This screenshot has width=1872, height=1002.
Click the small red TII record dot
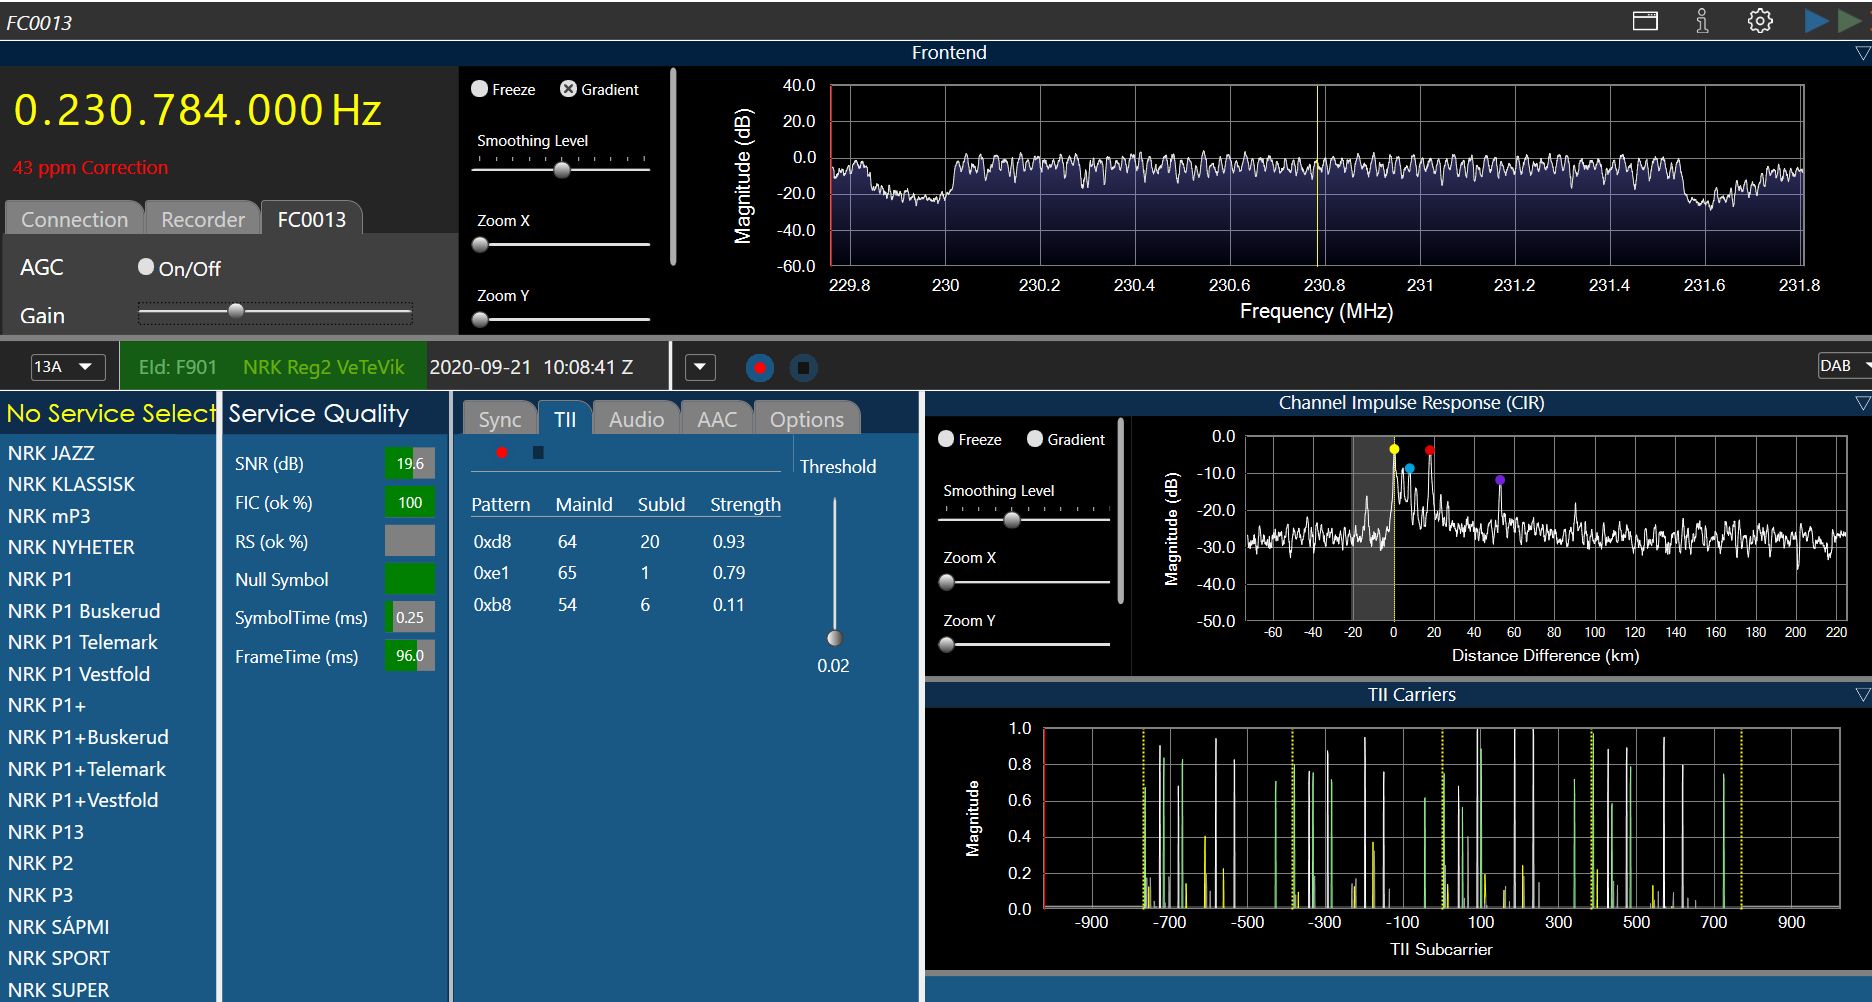point(502,453)
